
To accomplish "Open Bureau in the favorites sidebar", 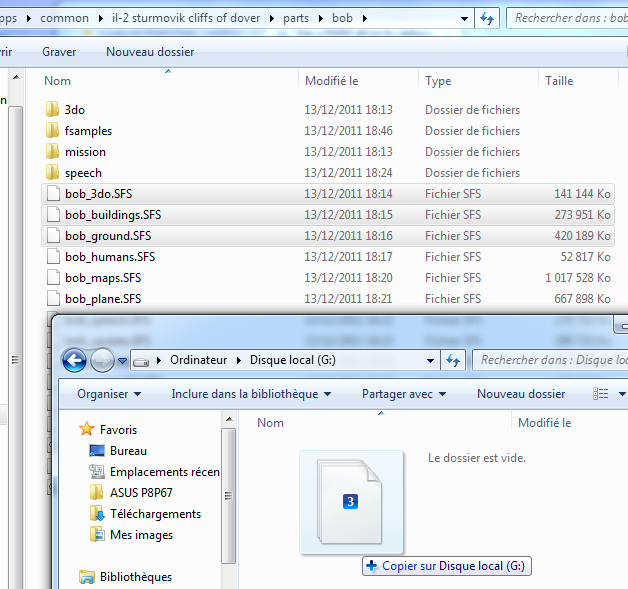I will [x=118, y=451].
